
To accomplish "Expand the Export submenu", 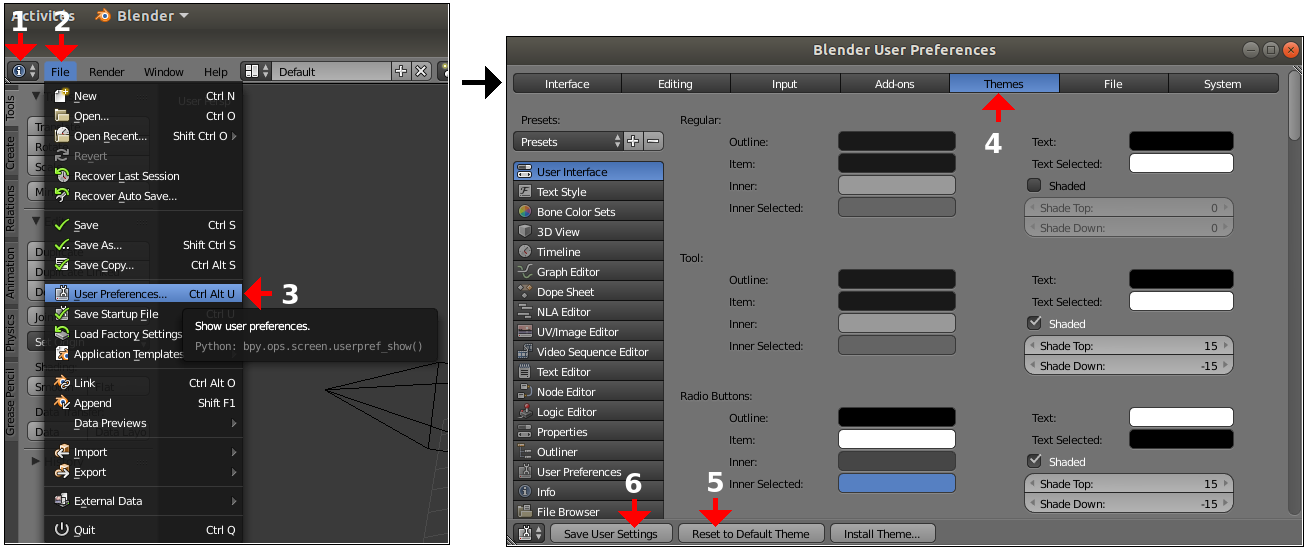I will tap(143, 472).
